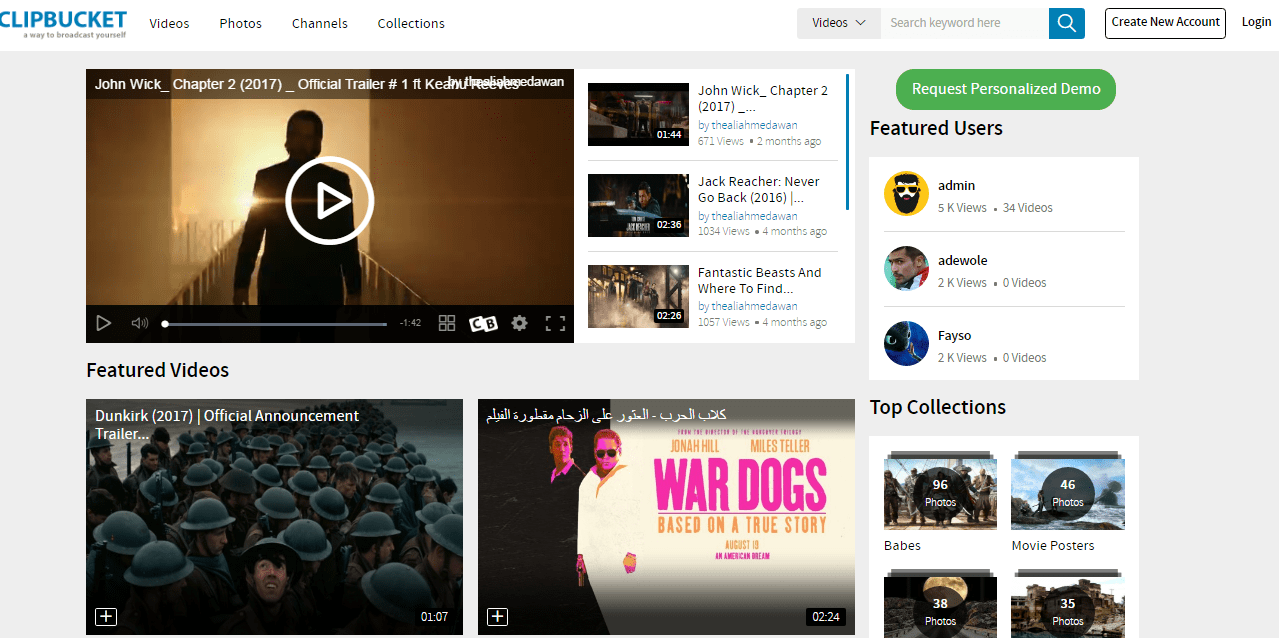Open the Movie Posters collection thumbnail
1279x638 pixels.
click(1068, 492)
